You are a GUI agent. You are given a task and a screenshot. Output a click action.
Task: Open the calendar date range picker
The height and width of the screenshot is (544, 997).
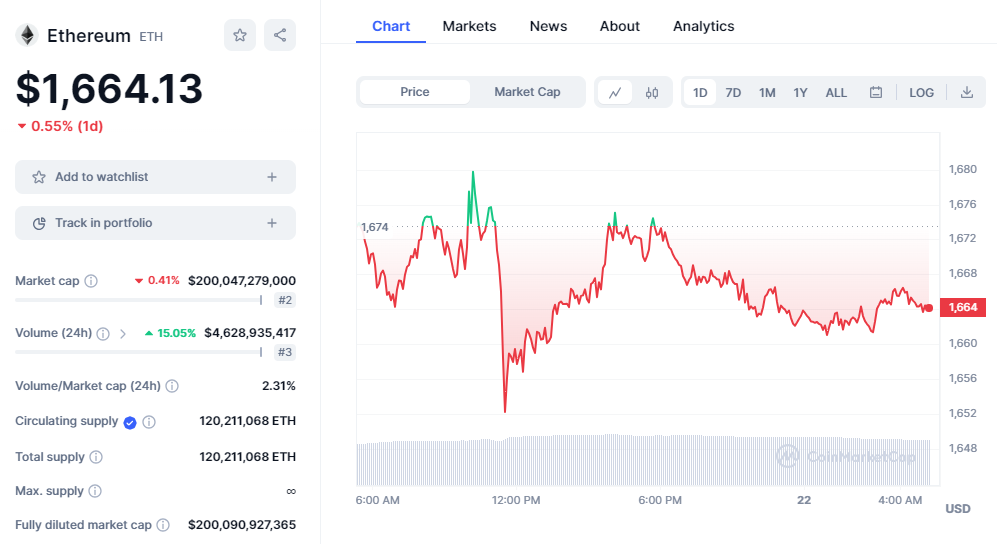876,93
